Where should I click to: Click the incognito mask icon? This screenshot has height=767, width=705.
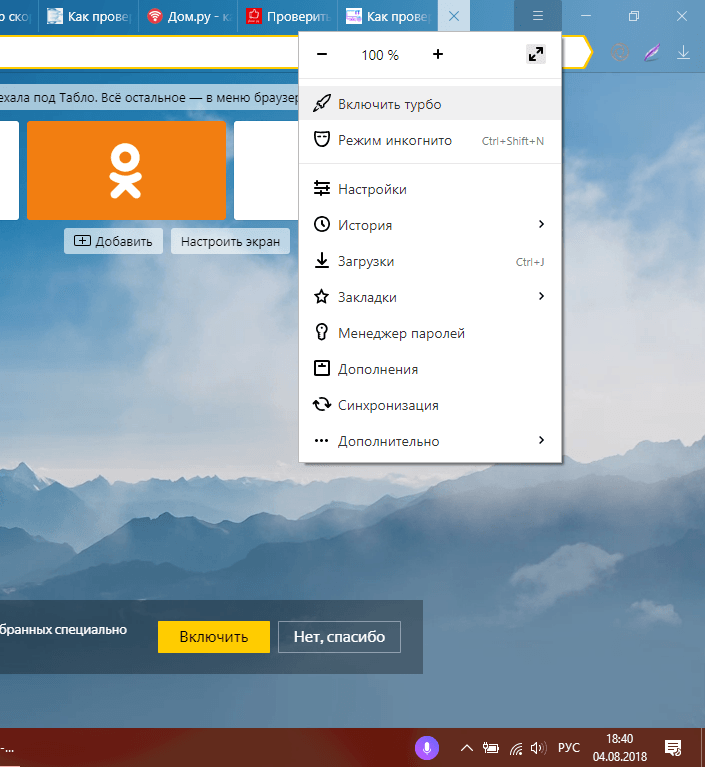click(x=321, y=139)
